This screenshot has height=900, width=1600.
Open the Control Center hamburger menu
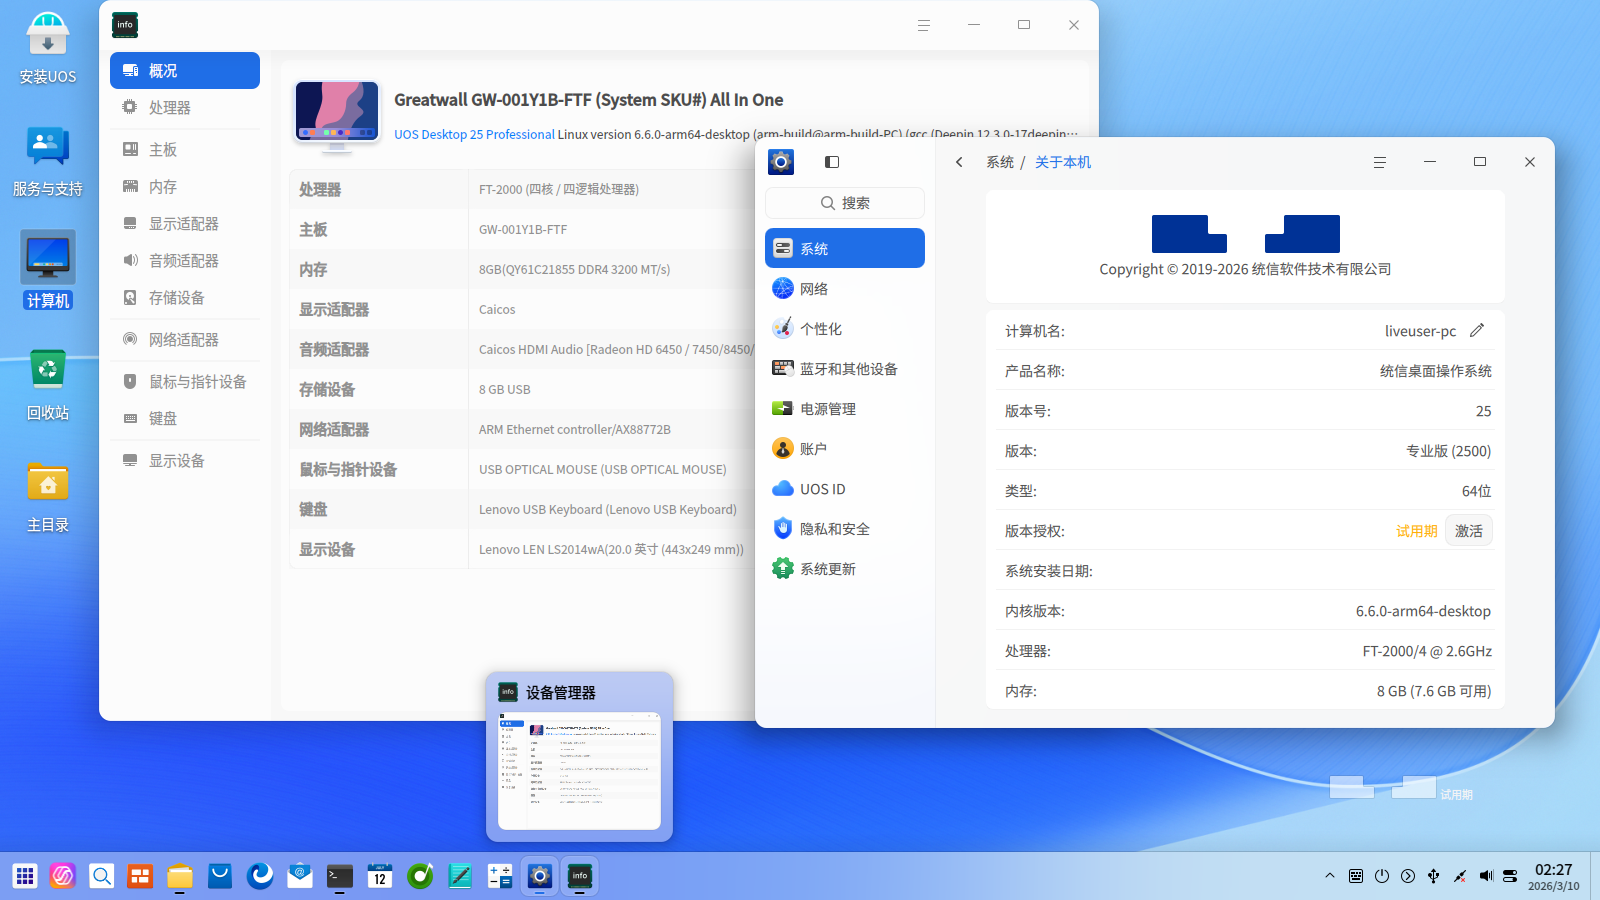click(x=1380, y=162)
